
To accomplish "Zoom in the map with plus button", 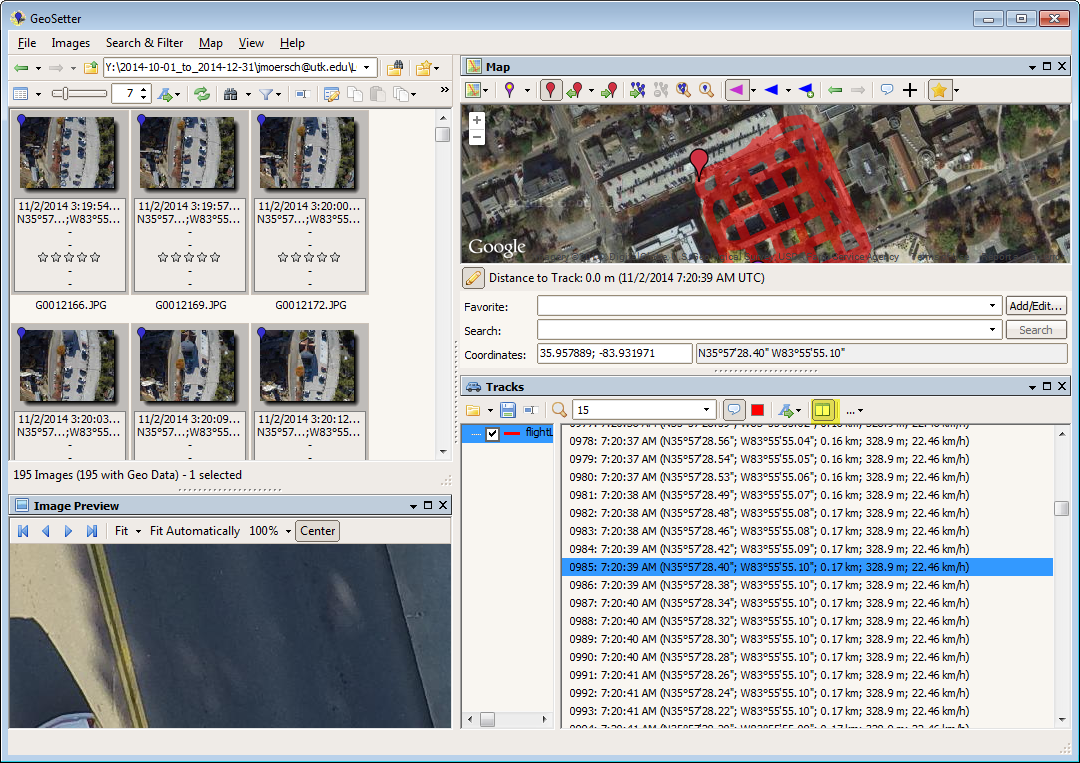I will [x=477, y=121].
